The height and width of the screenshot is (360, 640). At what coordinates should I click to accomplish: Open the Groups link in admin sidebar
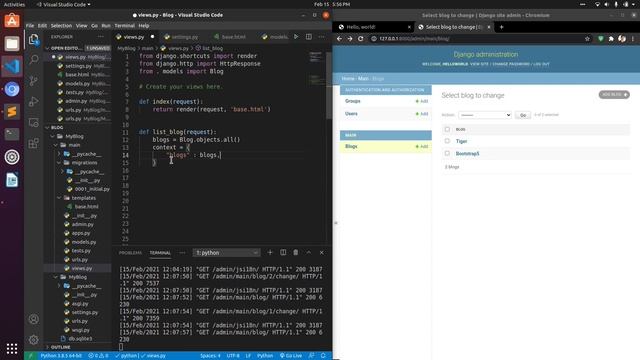pos(353,101)
